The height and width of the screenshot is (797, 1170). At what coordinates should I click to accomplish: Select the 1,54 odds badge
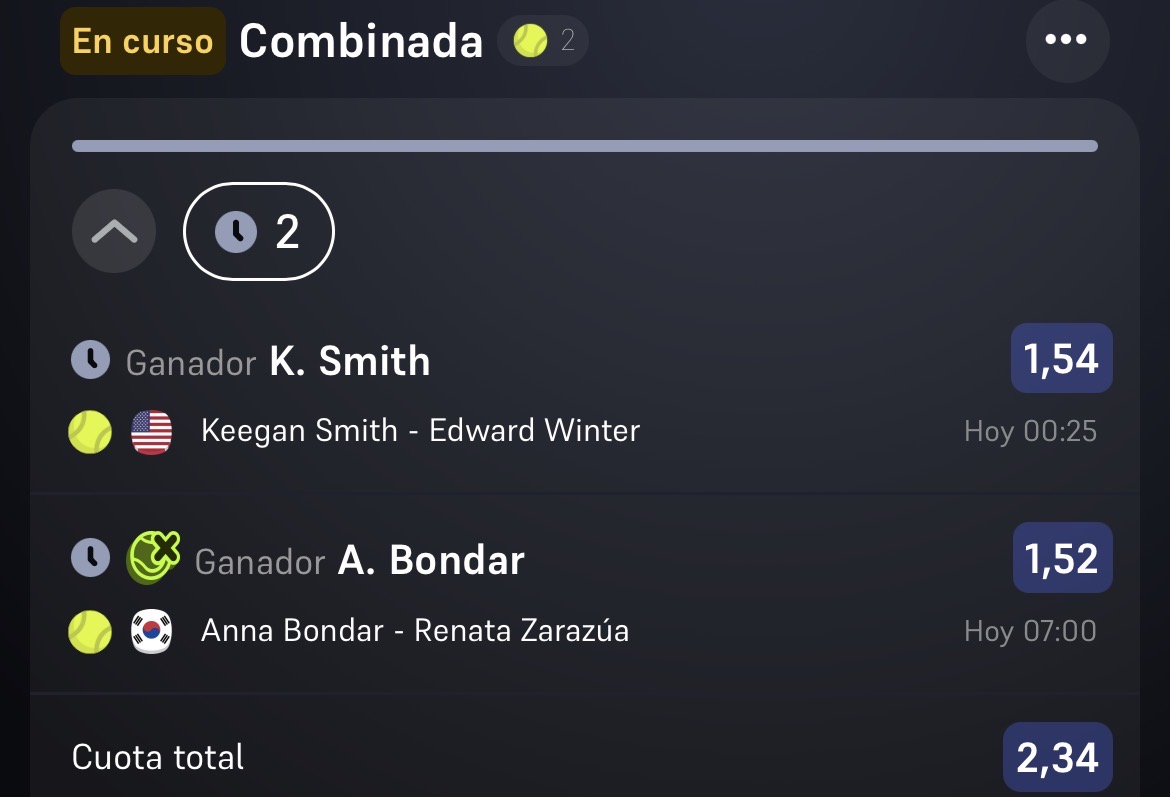point(1061,358)
